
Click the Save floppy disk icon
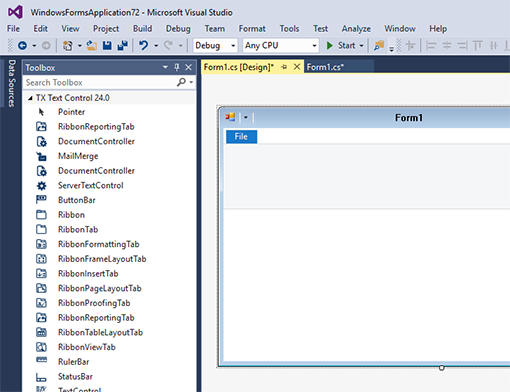click(x=107, y=45)
